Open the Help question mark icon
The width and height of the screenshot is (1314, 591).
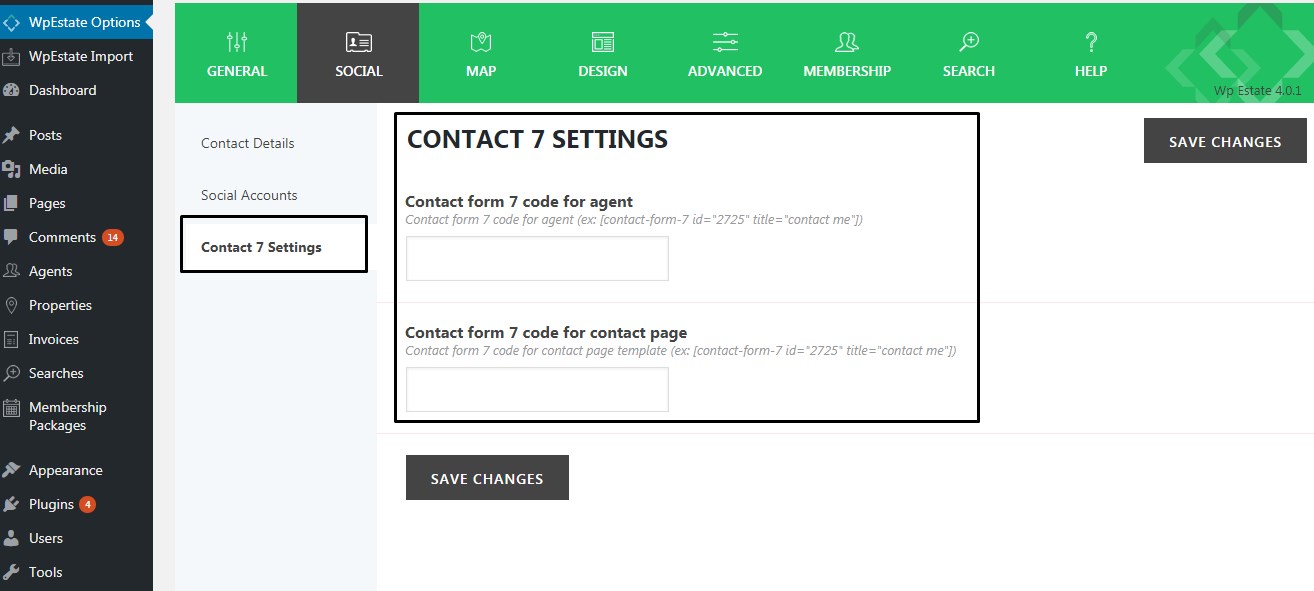[1091, 42]
